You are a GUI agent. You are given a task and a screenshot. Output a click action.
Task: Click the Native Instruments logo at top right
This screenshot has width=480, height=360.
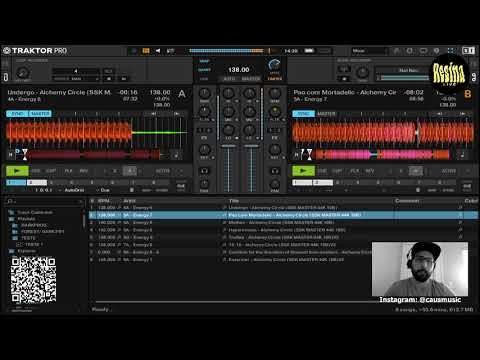click(x=468, y=51)
